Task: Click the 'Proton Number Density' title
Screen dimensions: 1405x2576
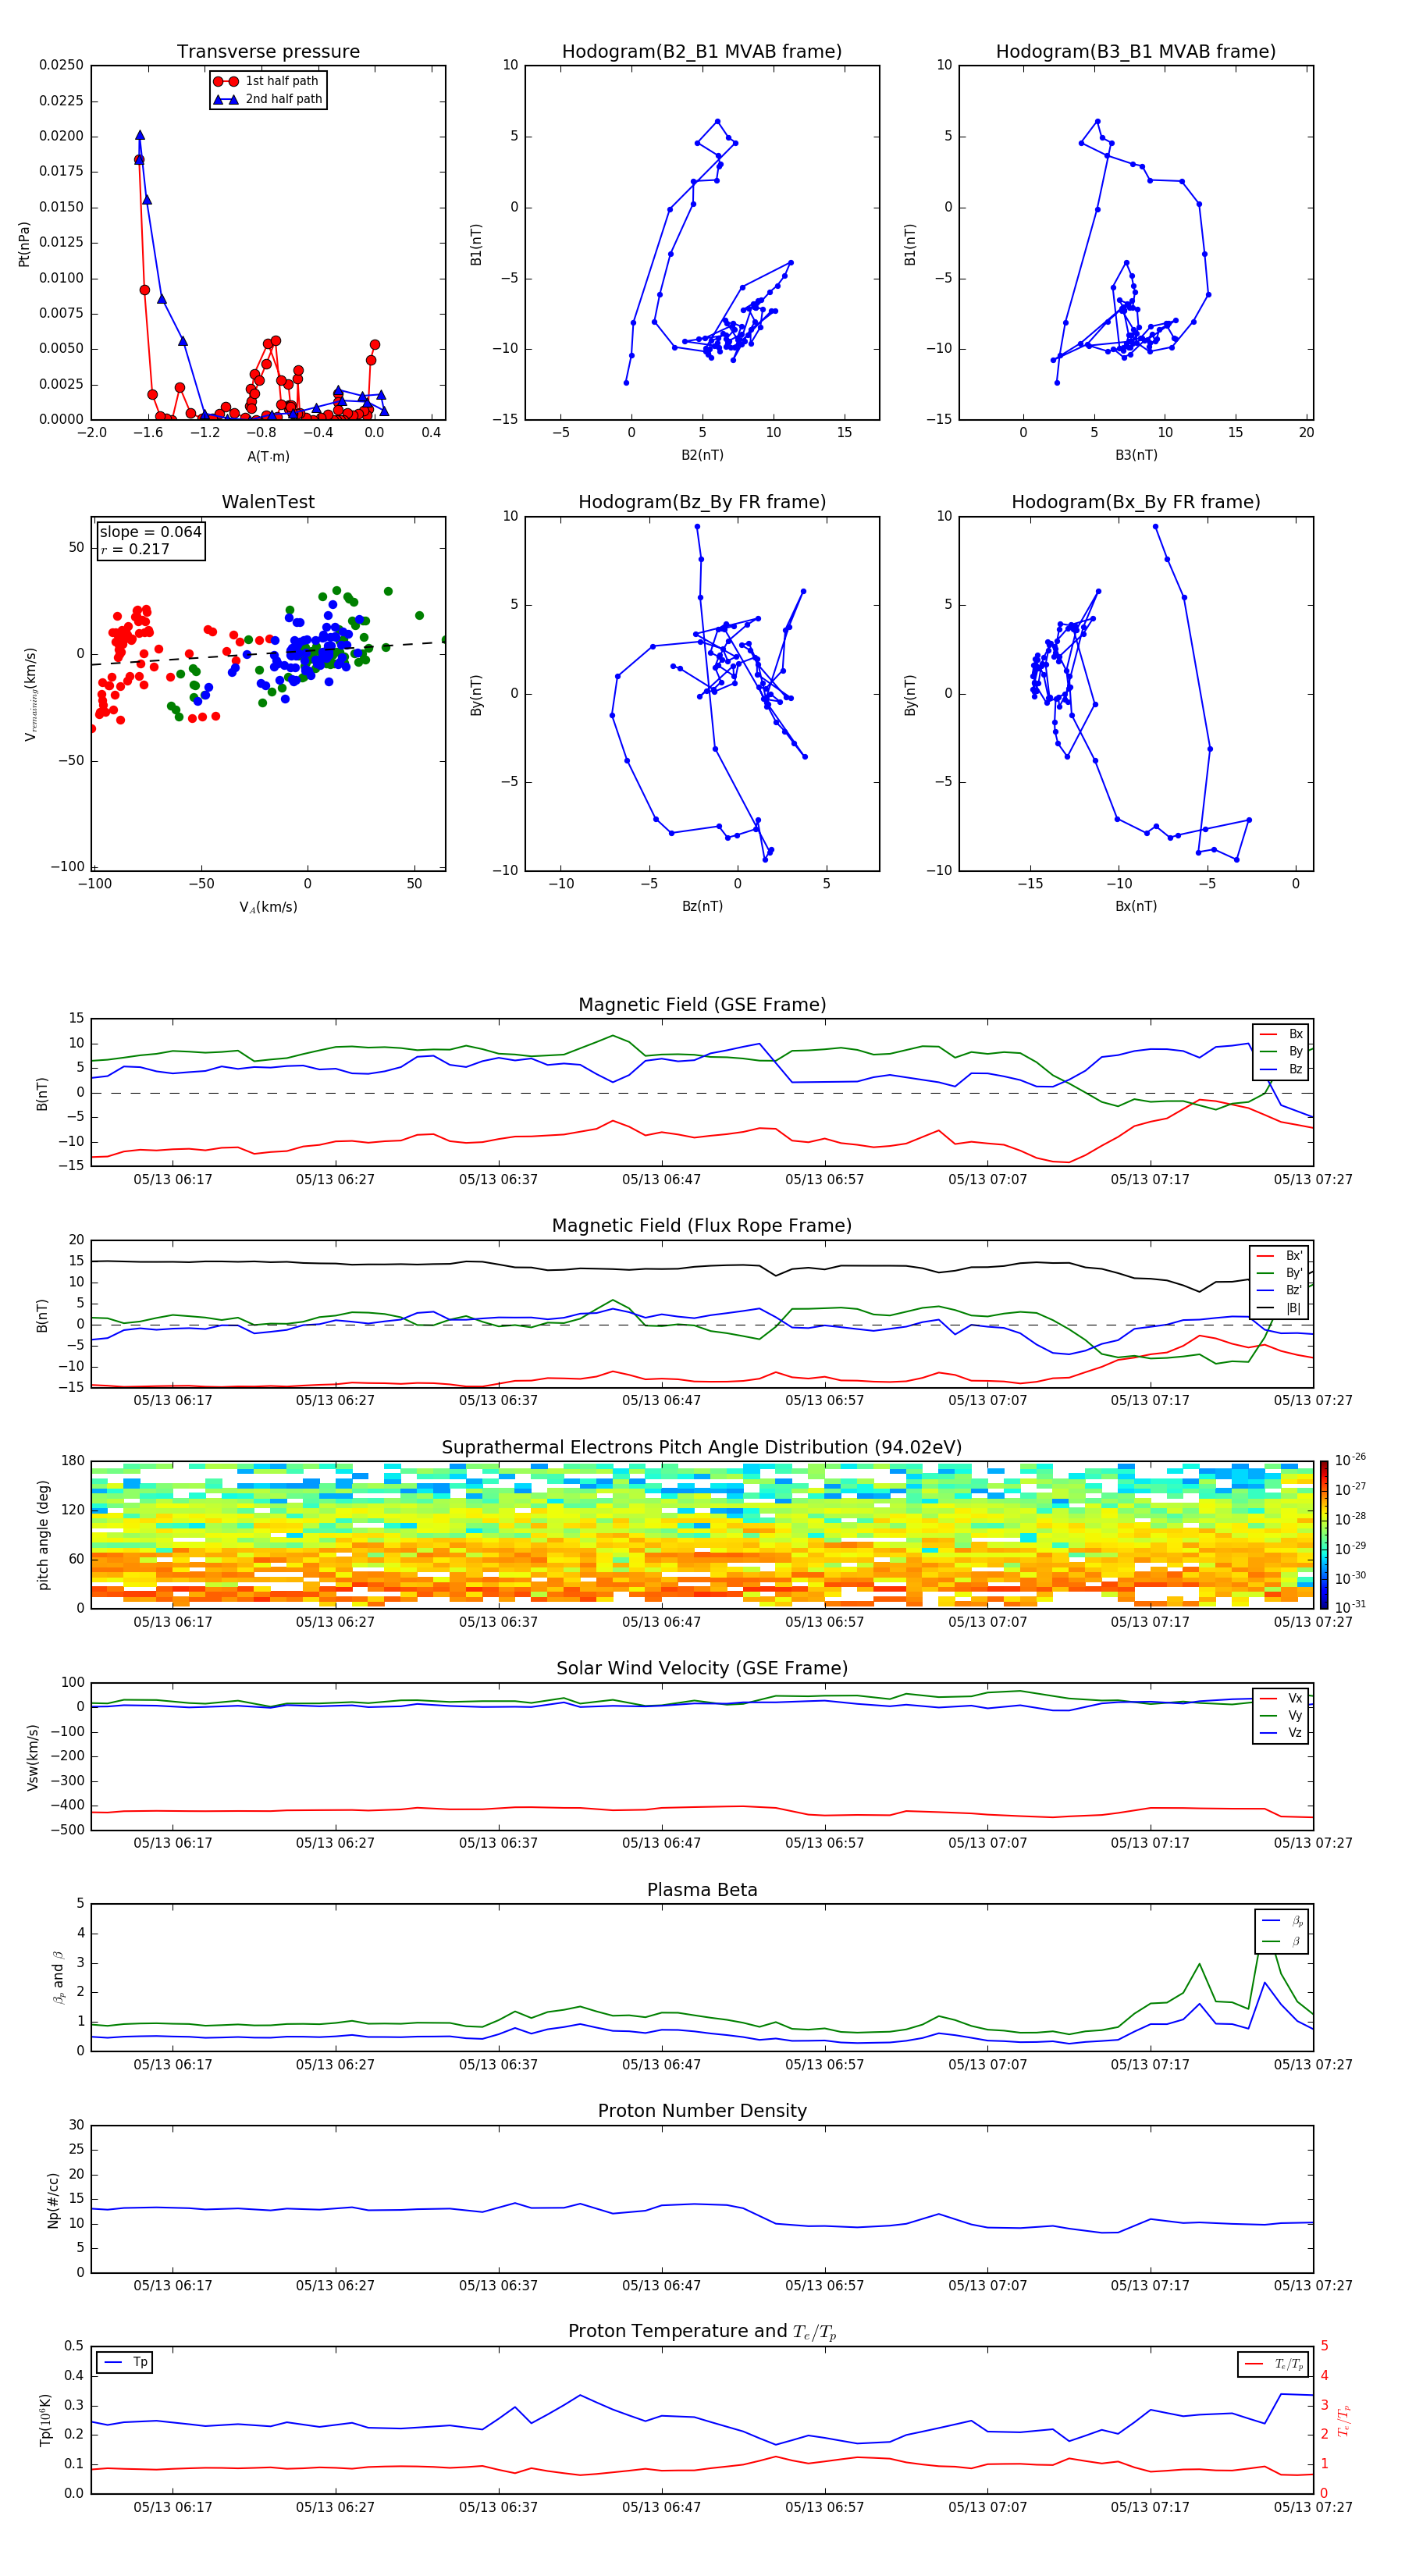Action: click(x=702, y=2111)
